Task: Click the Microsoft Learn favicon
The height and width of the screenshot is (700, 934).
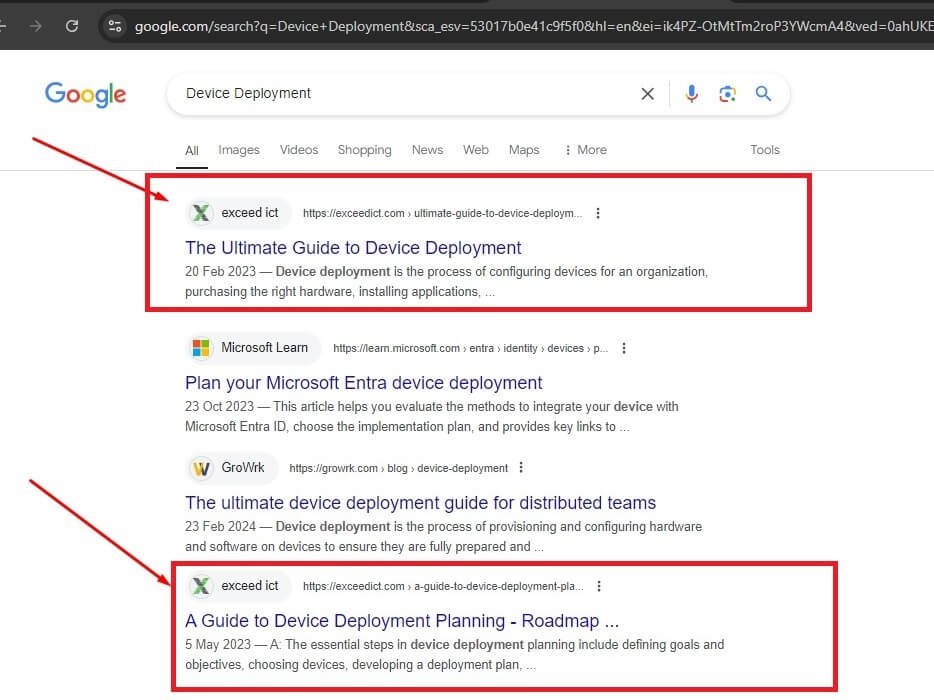Action: pos(201,348)
